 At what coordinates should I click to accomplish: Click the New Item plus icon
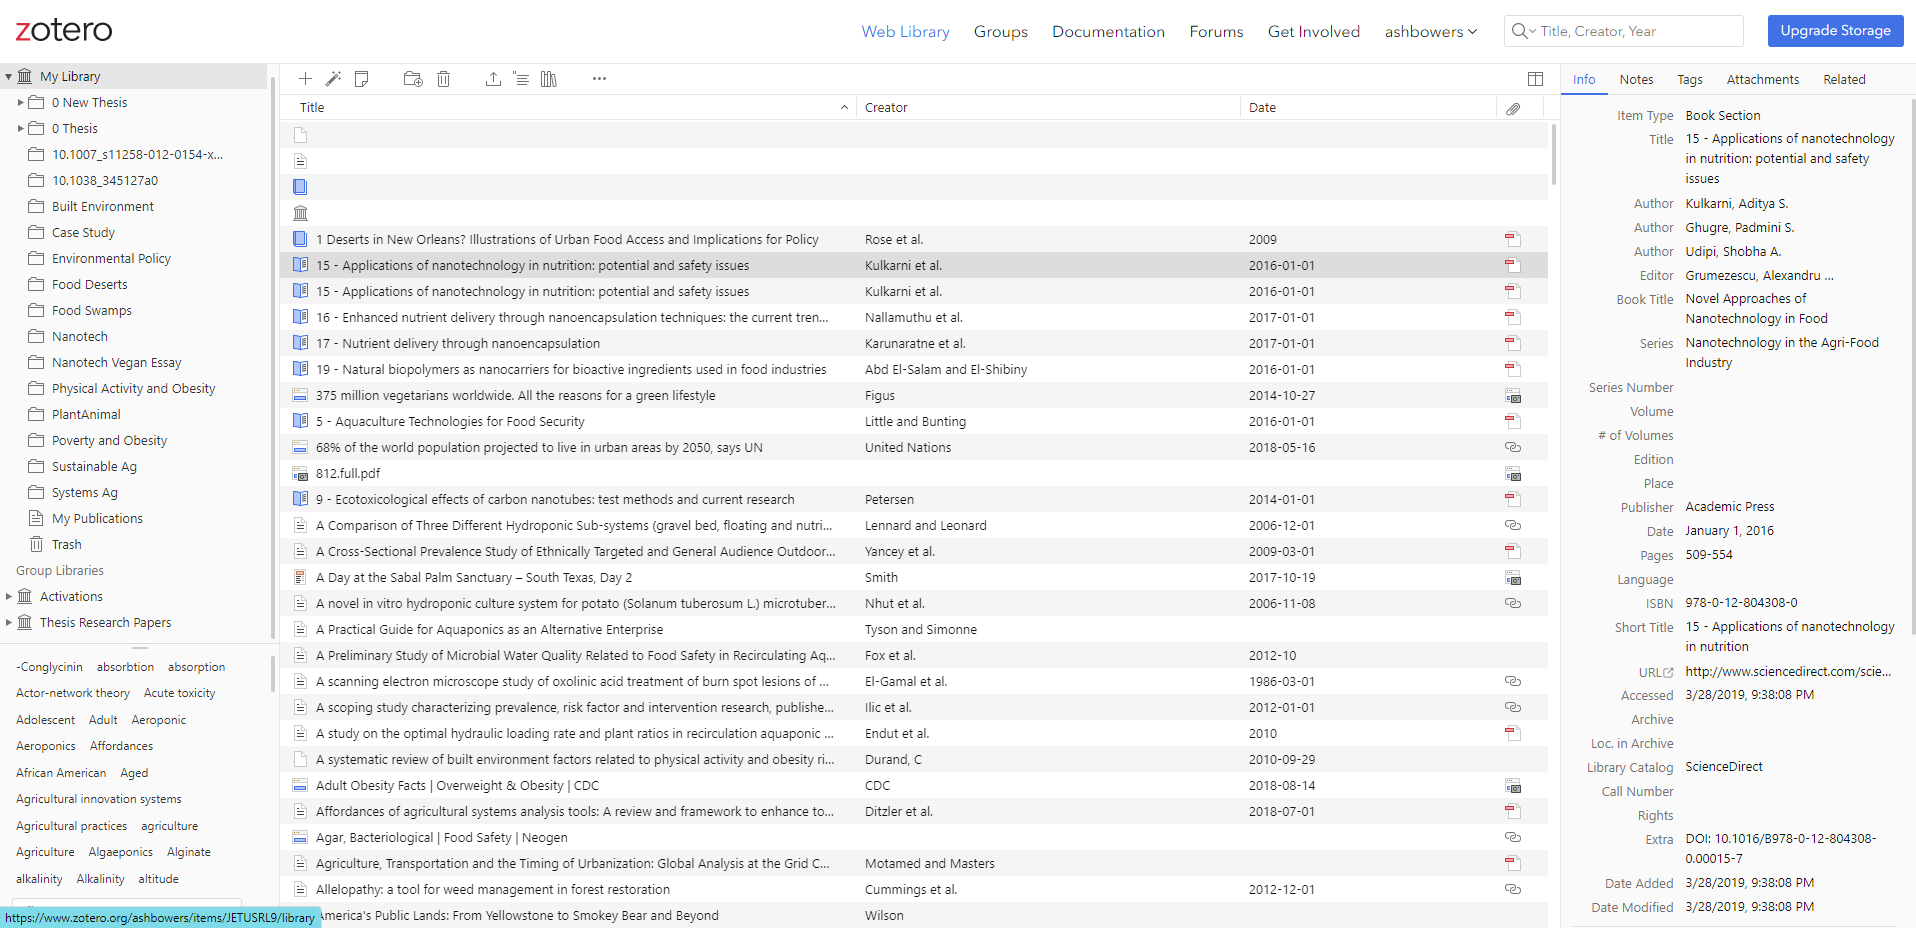coord(306,78)
